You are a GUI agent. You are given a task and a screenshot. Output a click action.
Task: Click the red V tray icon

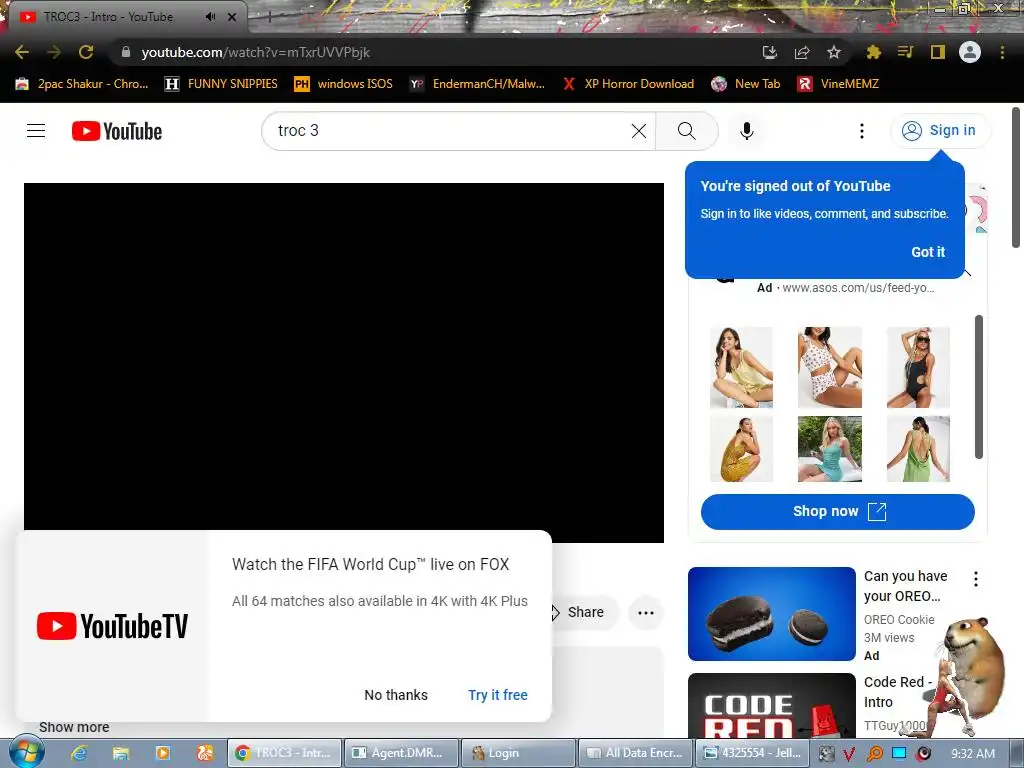[850, 754]
